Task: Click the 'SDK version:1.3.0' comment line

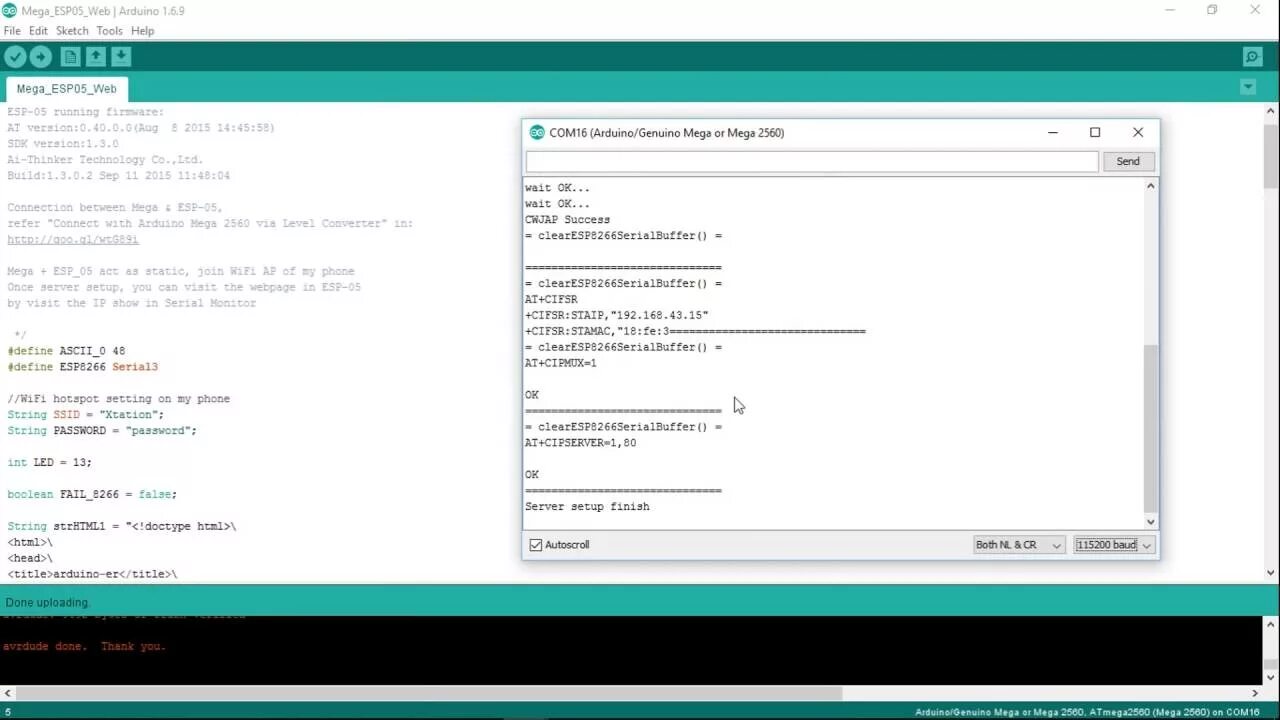Action: click(x=62, y=144)
